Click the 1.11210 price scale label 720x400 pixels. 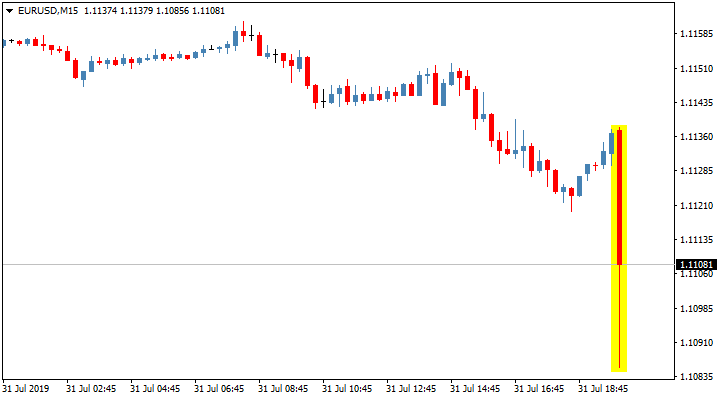697,205
